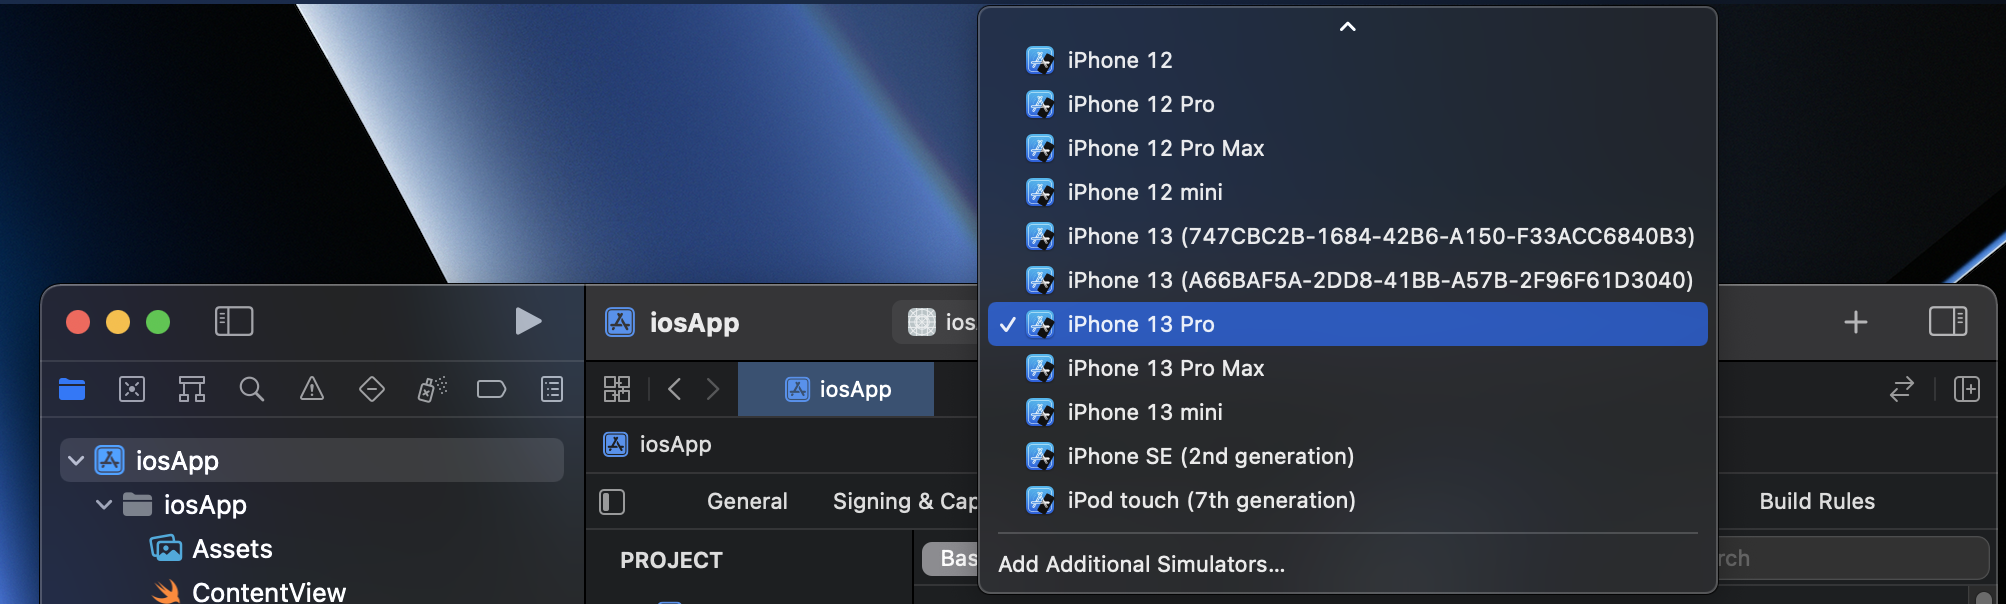Image resolution: width=2006 pixels, height=604 pixels.
Task: Click the Basic filter button
Action: click(x=950, y=558)
